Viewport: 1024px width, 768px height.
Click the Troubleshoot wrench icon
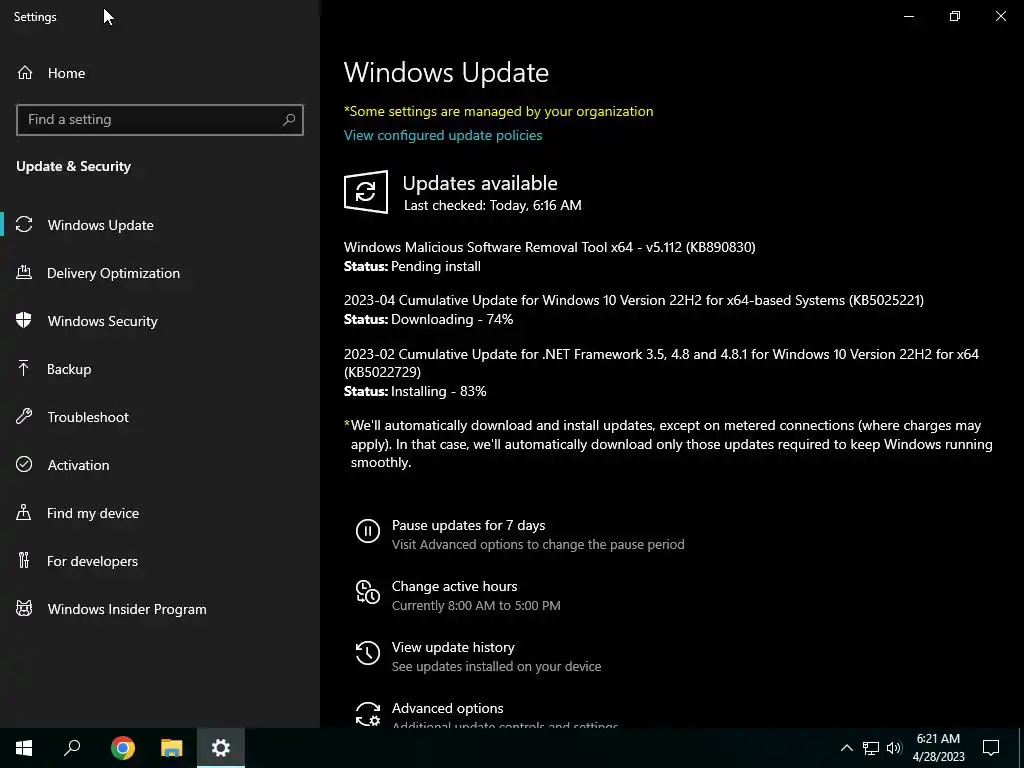[24, 417]
